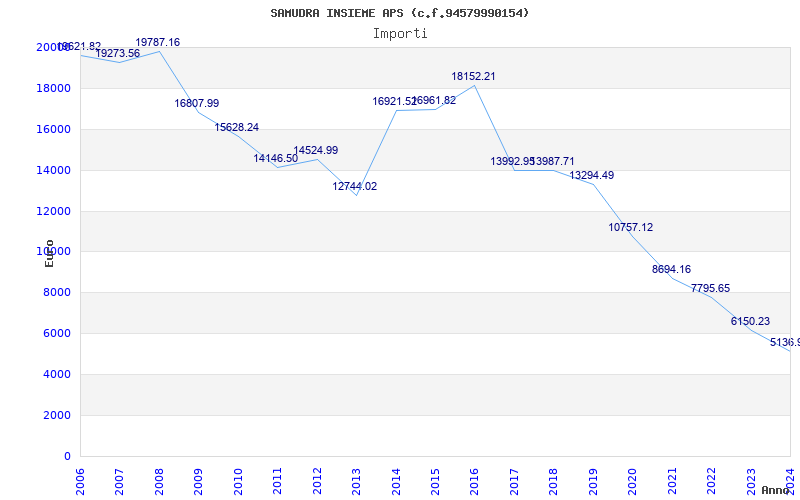Screen dimensions: 800x500
Task: Click the 18000 y-axis tick label
Action: point(54,89)
